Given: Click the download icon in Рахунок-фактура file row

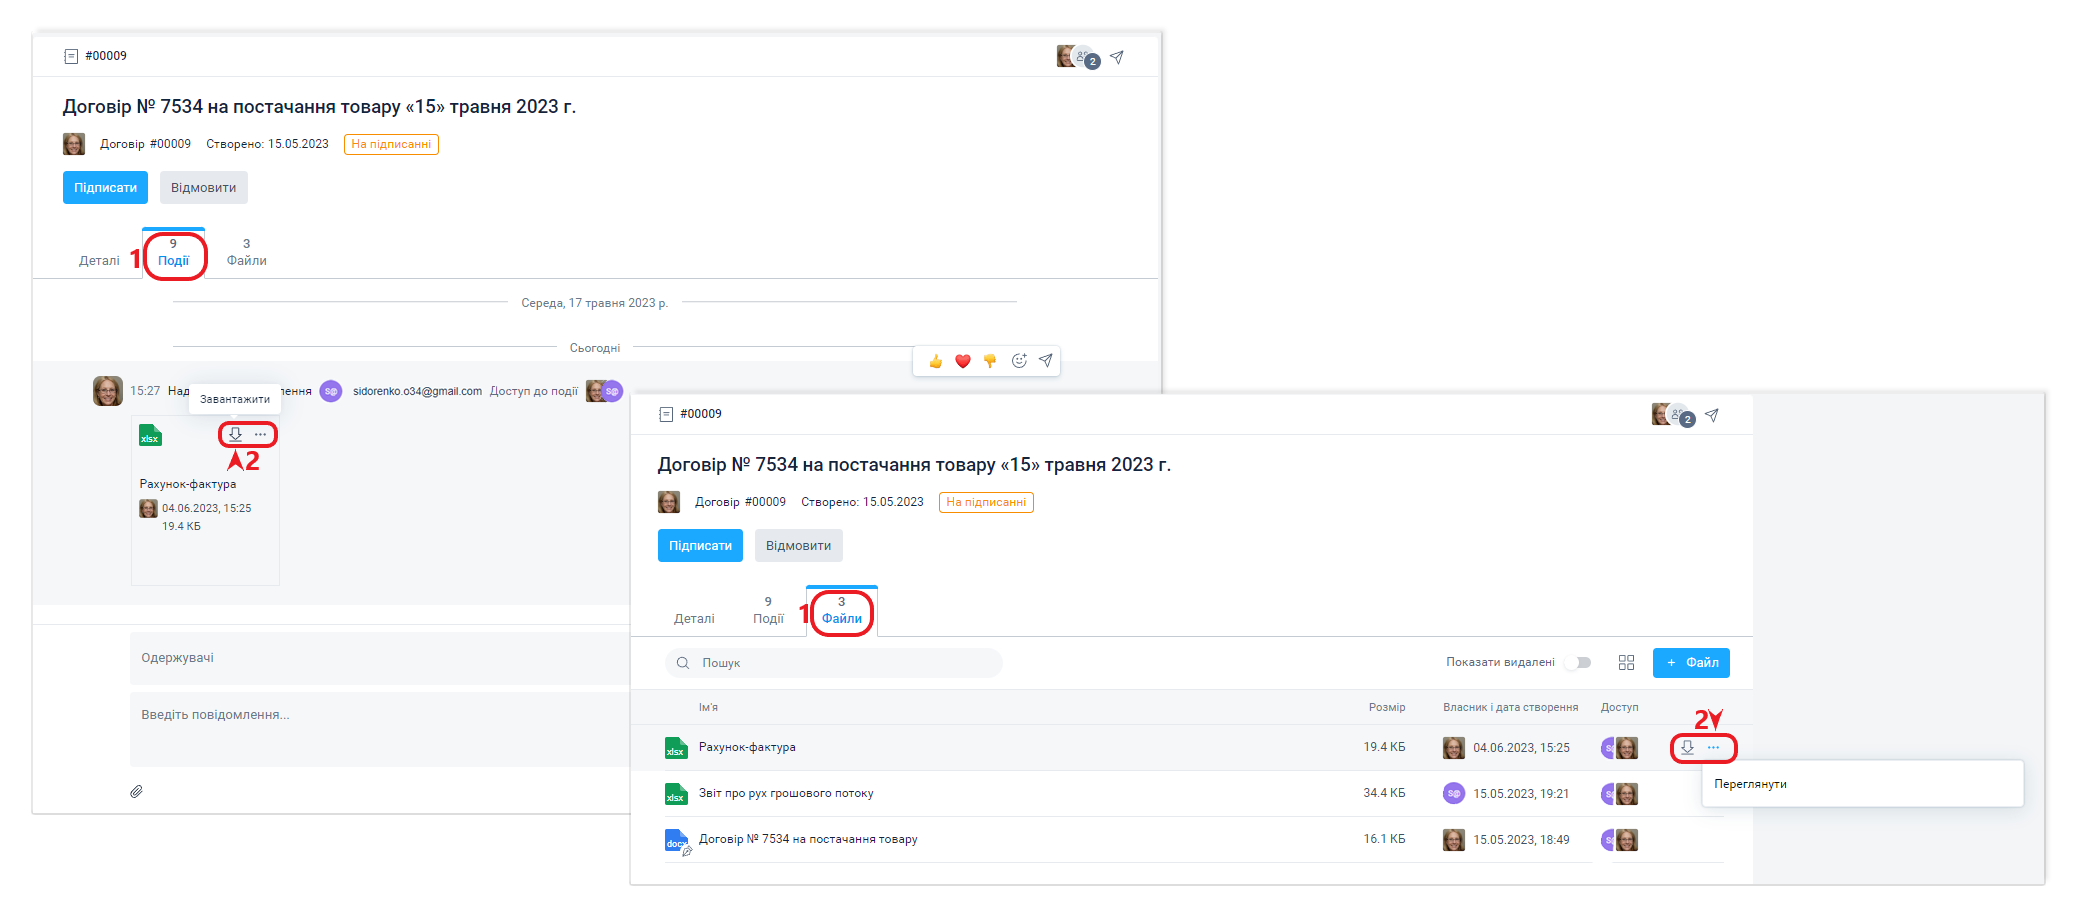Looking at the screenshot, I should tap(1687, 747).
